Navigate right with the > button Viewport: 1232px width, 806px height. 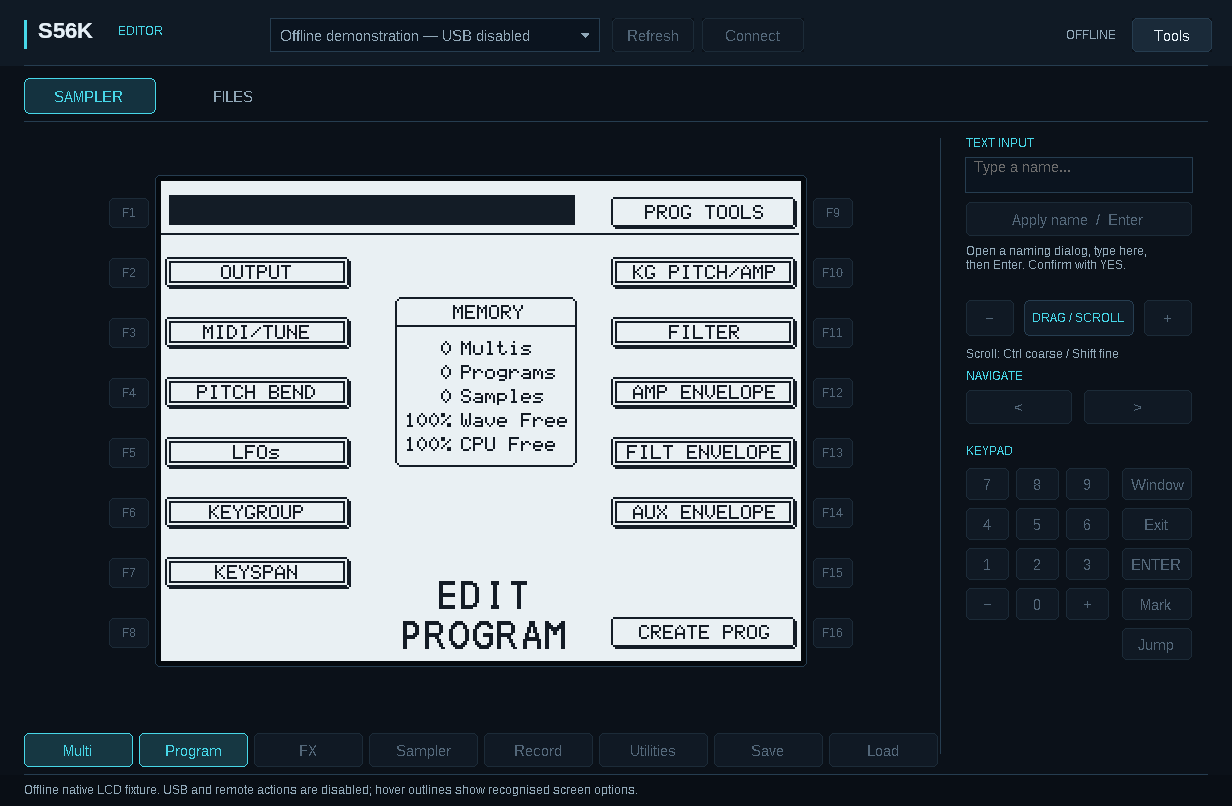coord(1138,407)
